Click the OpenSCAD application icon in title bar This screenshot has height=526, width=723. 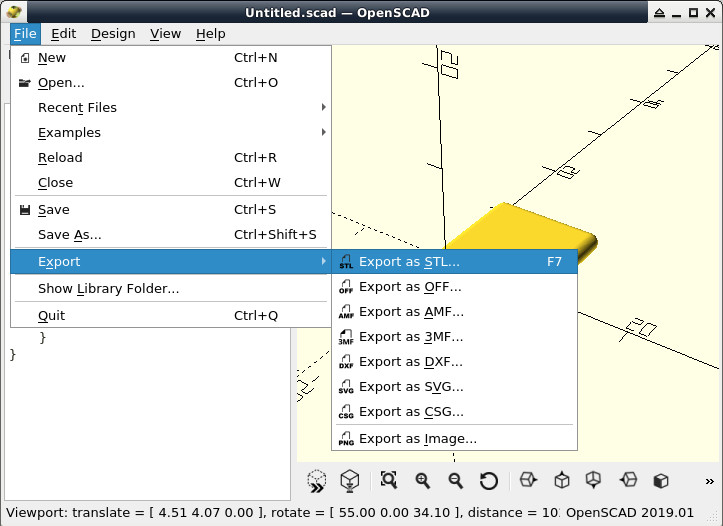point(14,12)
